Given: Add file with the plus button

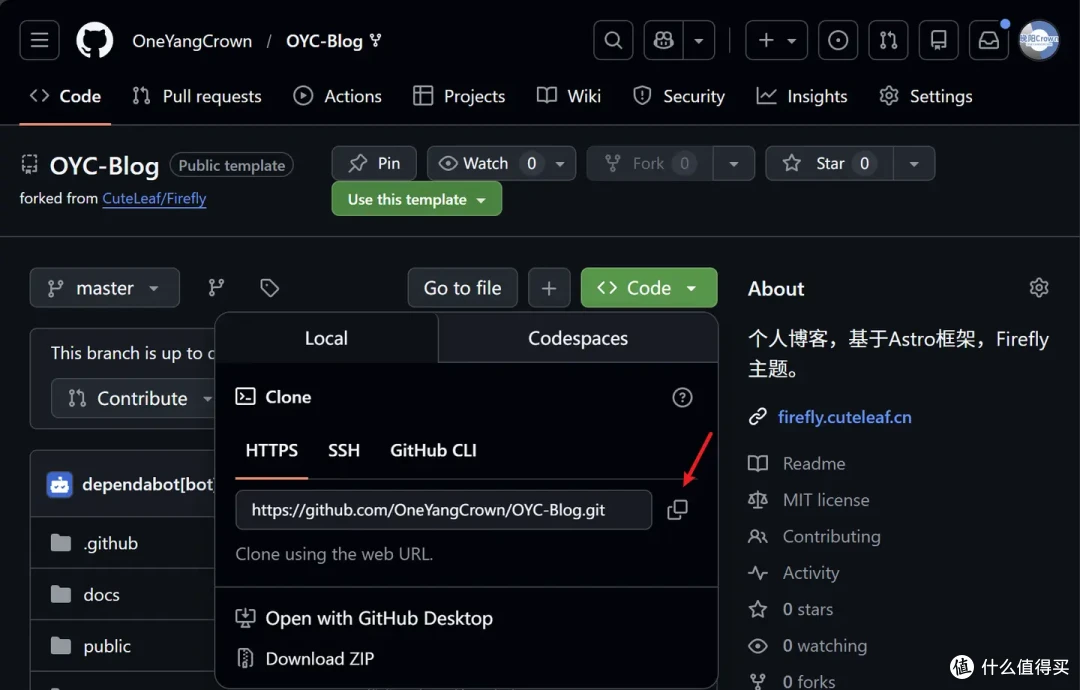Looking at the screenshot, I should [549, 288].
